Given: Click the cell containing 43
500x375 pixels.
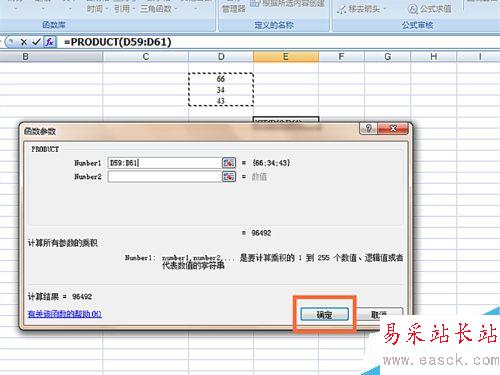Looking at the screenshot, I should point(221,101).
